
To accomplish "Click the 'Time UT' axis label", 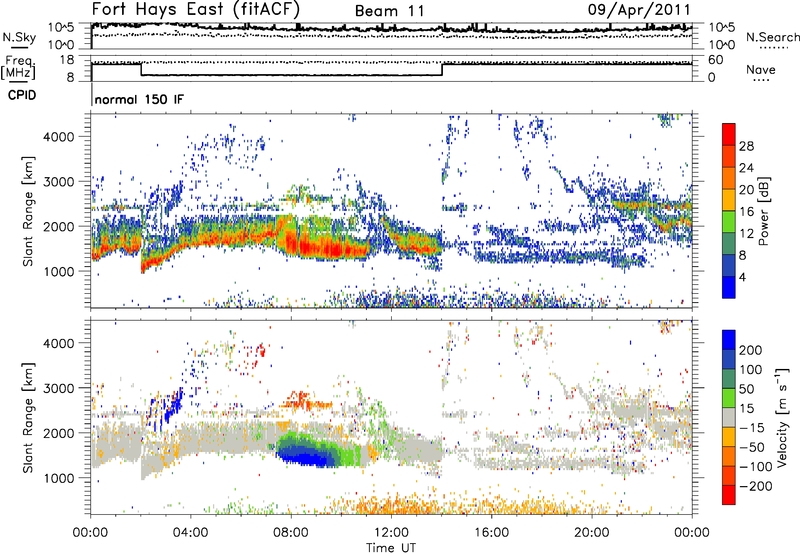I will (x=390, y=548).
